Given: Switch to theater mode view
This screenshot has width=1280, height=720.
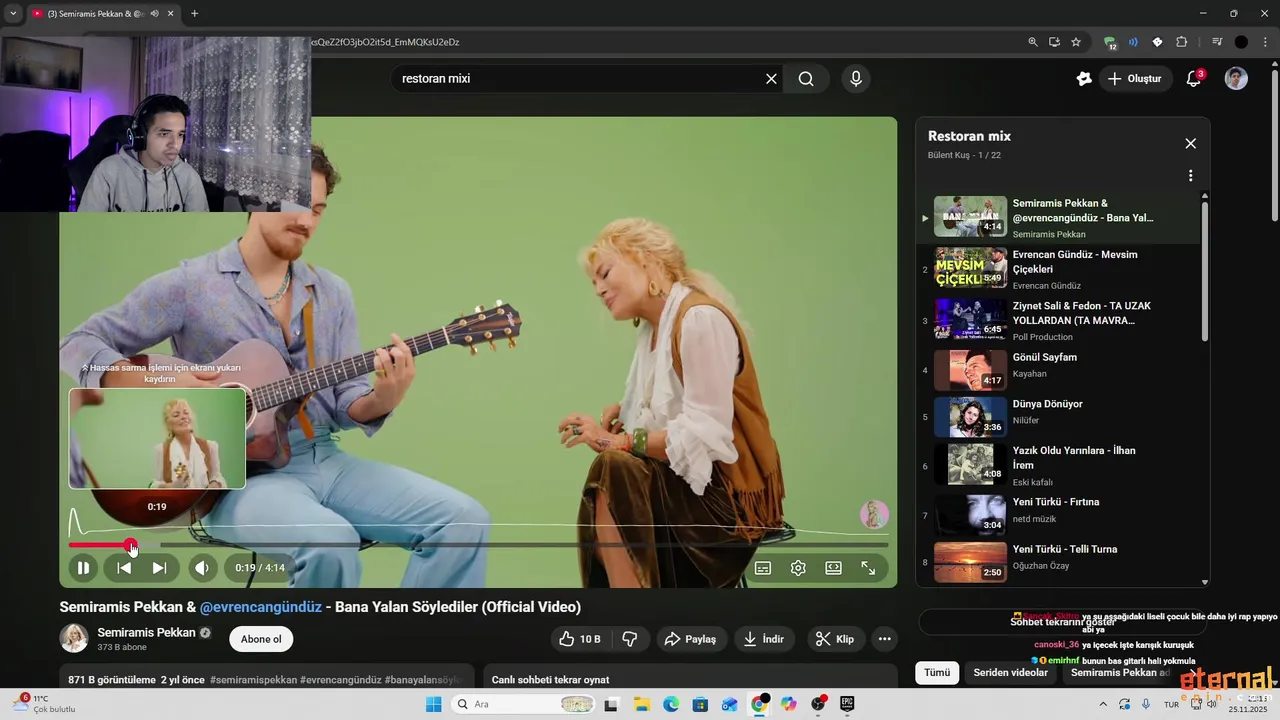Looking at the screenshot, I should tap(833, 568).
